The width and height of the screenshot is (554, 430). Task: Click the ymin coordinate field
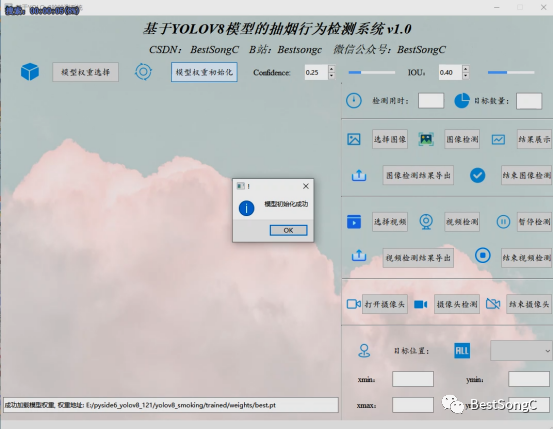(x=529, y=379)
